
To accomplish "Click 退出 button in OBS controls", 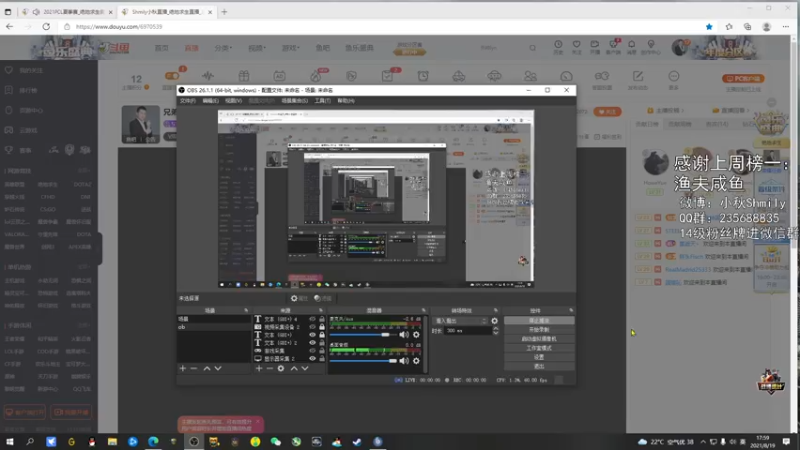I will [539, 366].
